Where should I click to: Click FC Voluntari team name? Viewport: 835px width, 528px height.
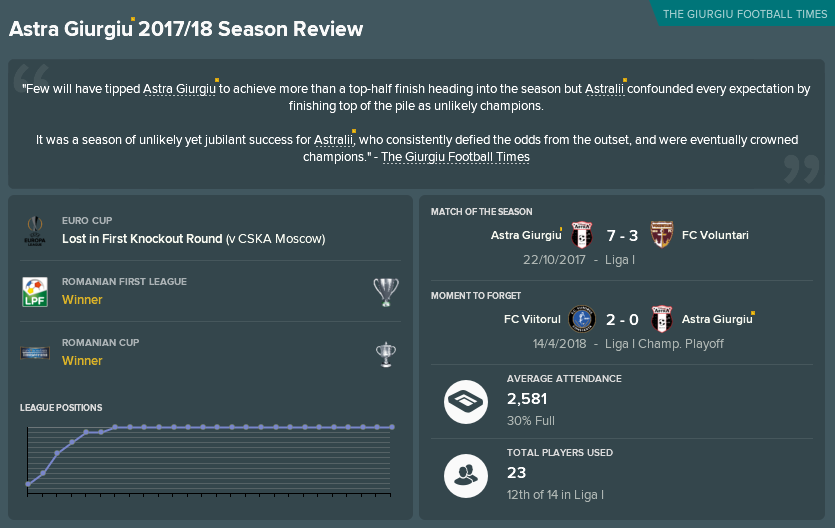[715, 235]
